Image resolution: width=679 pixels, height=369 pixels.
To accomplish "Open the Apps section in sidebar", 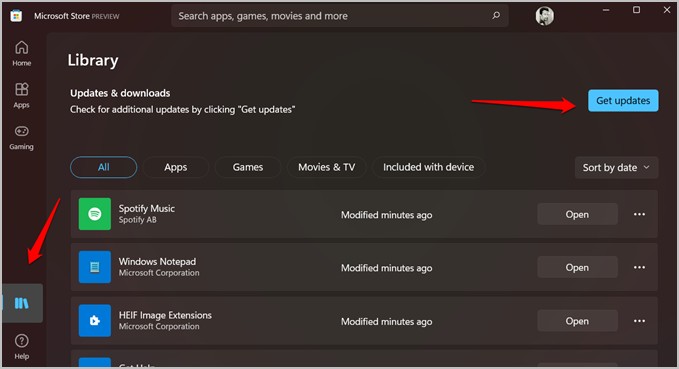I will (21, 95).
